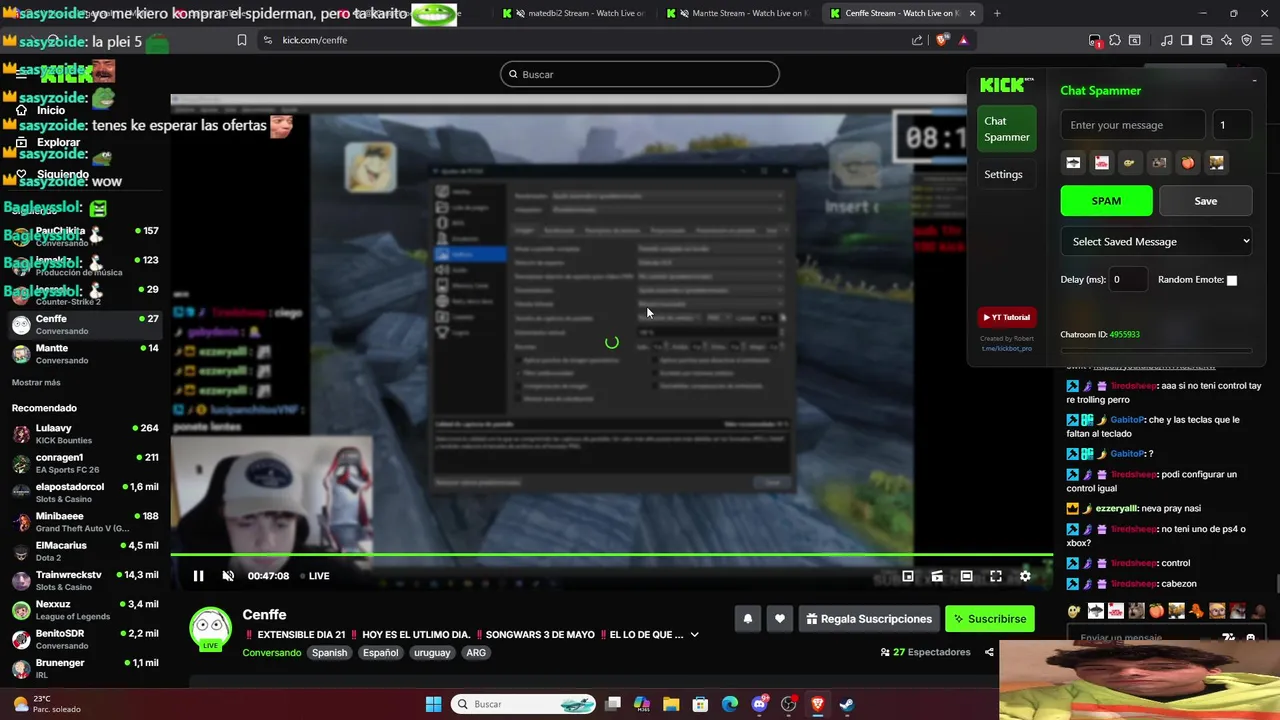Enter fullscreen mode on the video

tap(996, 576)
